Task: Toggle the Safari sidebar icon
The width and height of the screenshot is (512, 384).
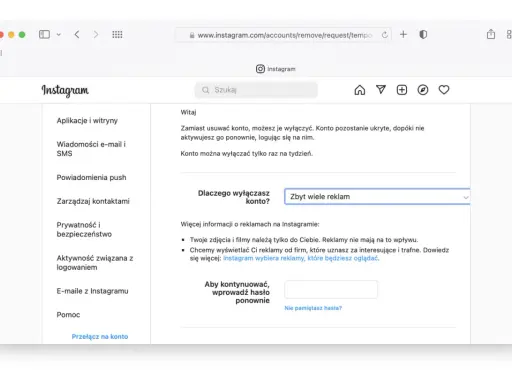Action: click(44, 34)
